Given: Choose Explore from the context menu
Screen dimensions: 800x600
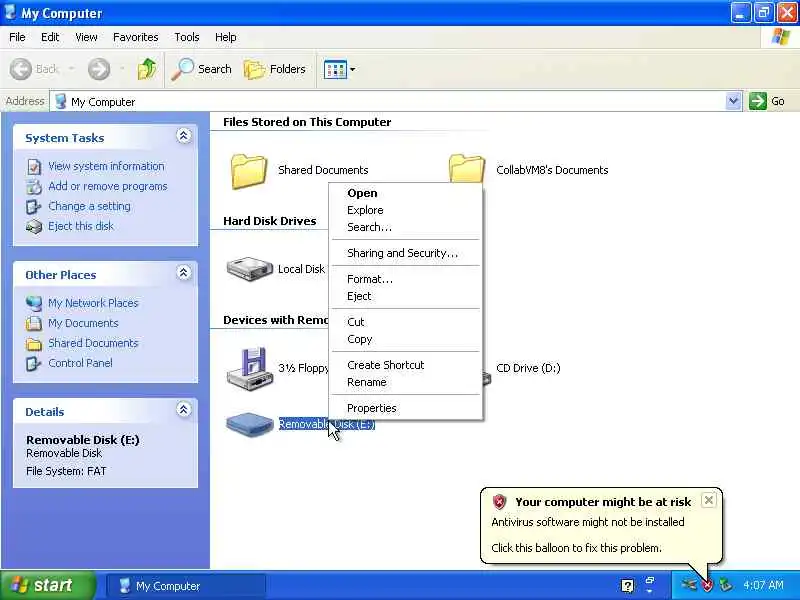Looking at the screenshot, I should click(x=406, y=210).
